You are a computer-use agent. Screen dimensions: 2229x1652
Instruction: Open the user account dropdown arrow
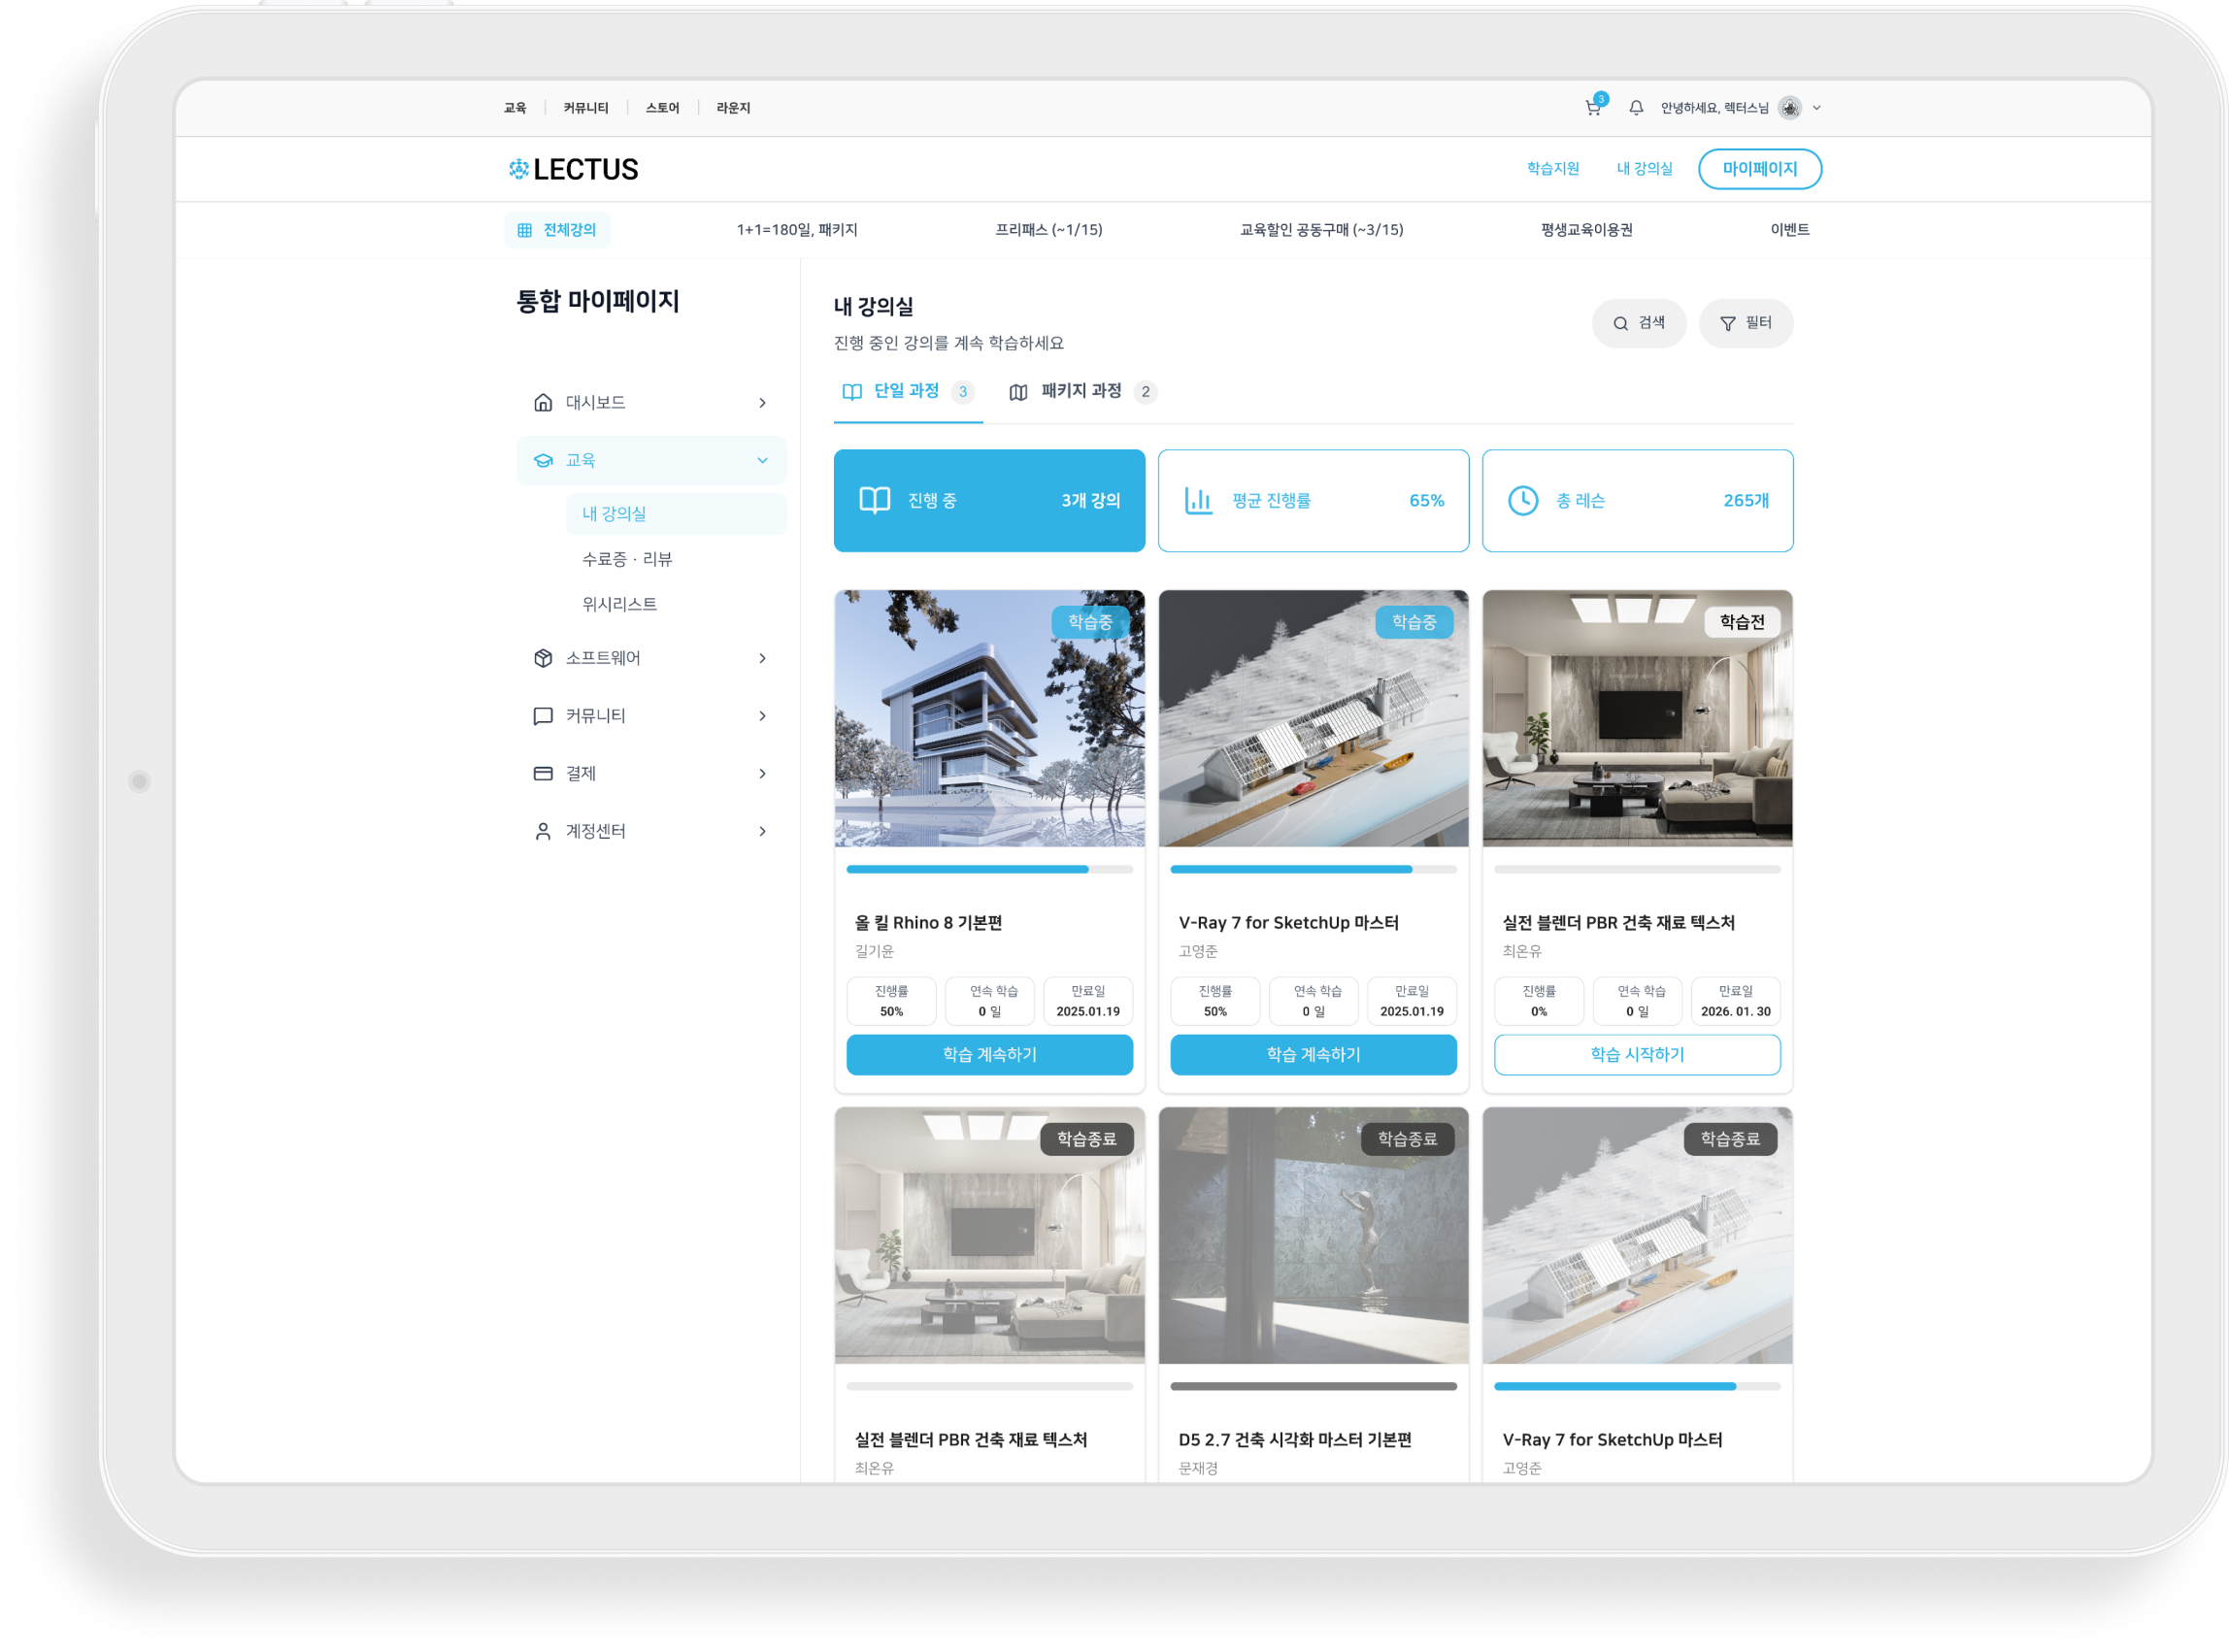coord(1817,108)
